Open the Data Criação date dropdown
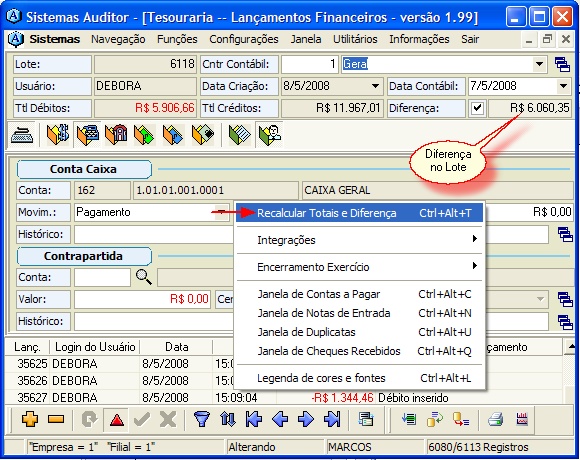 pos(375,86)
